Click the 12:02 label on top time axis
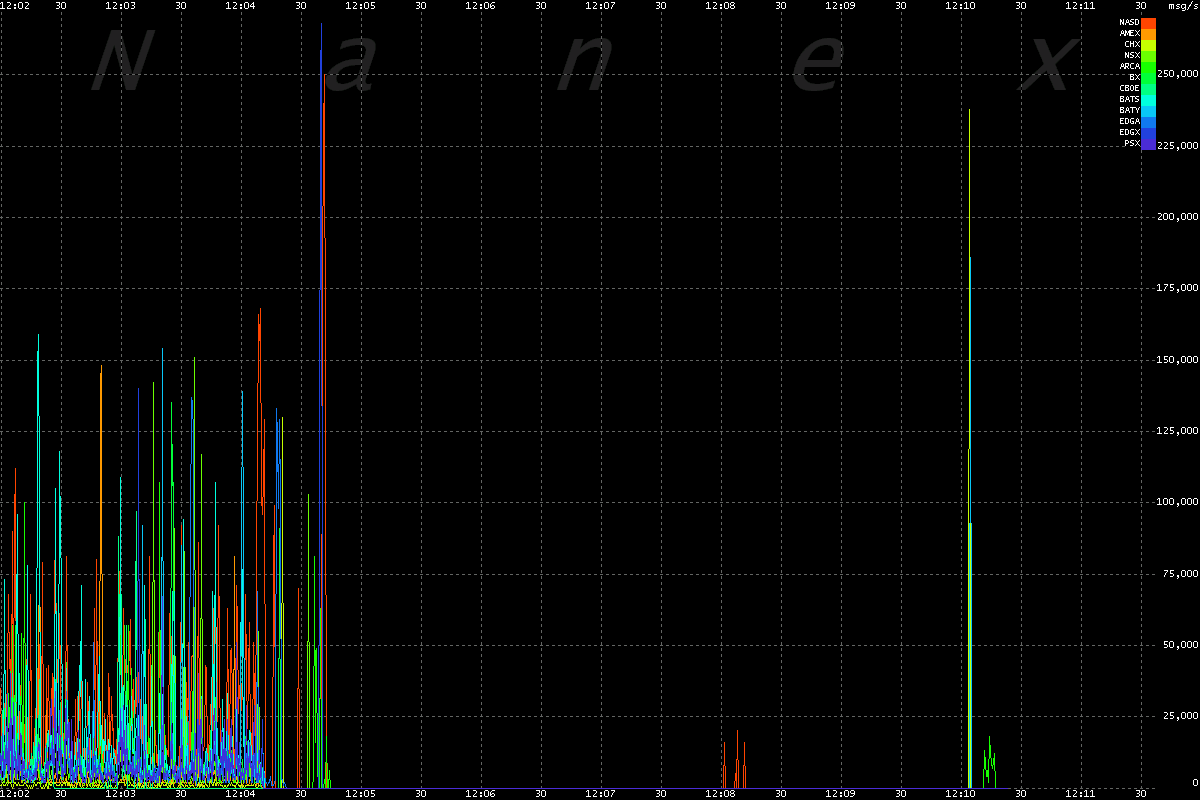Screen dimensions: 1200x800 (15, 6)
